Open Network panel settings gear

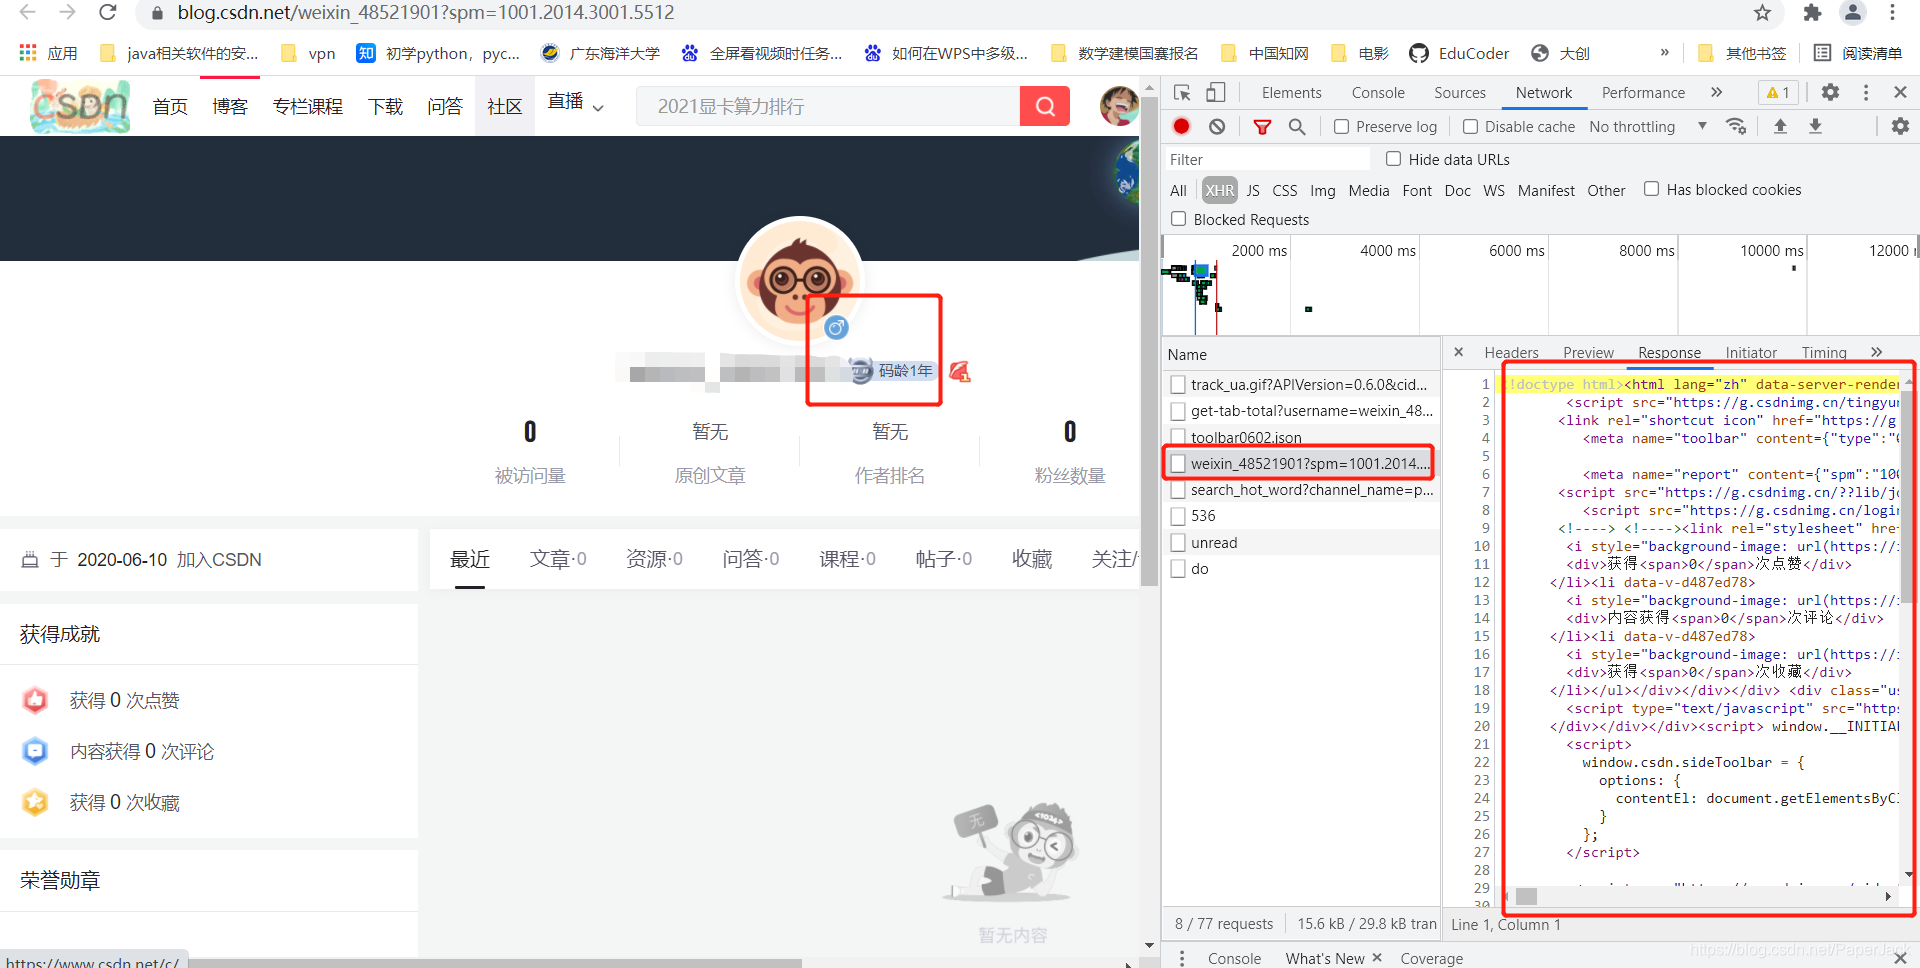coord(1900,126)
